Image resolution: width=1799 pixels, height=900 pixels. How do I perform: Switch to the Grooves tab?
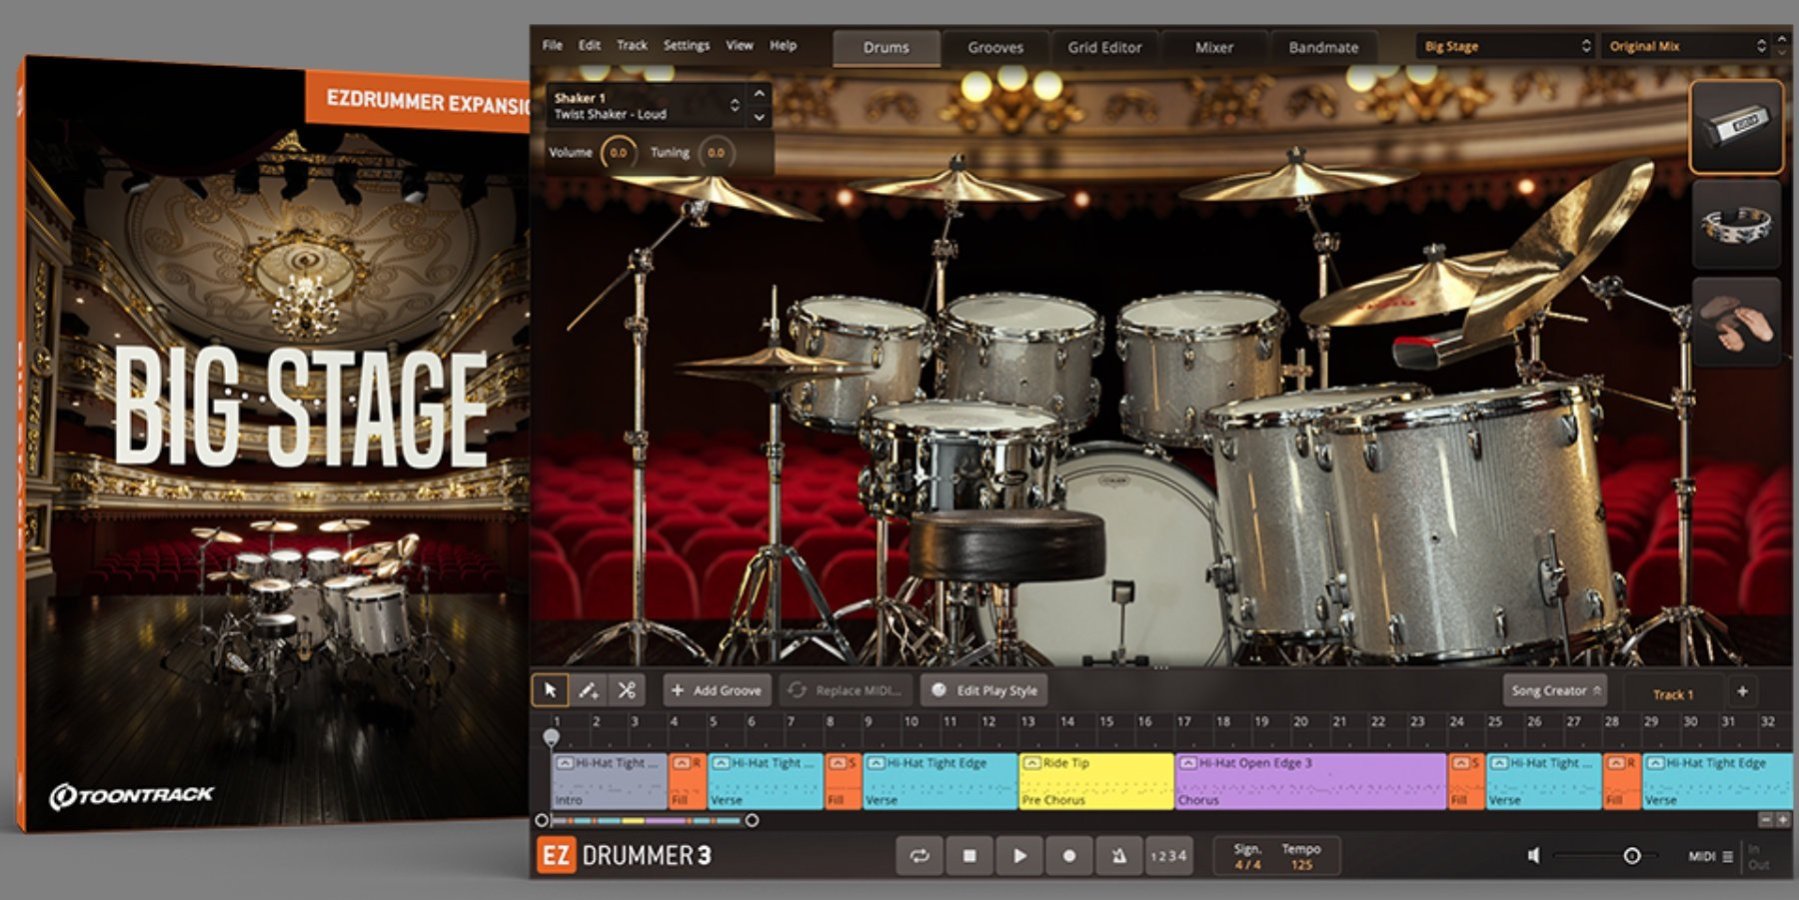click(995, 47)
